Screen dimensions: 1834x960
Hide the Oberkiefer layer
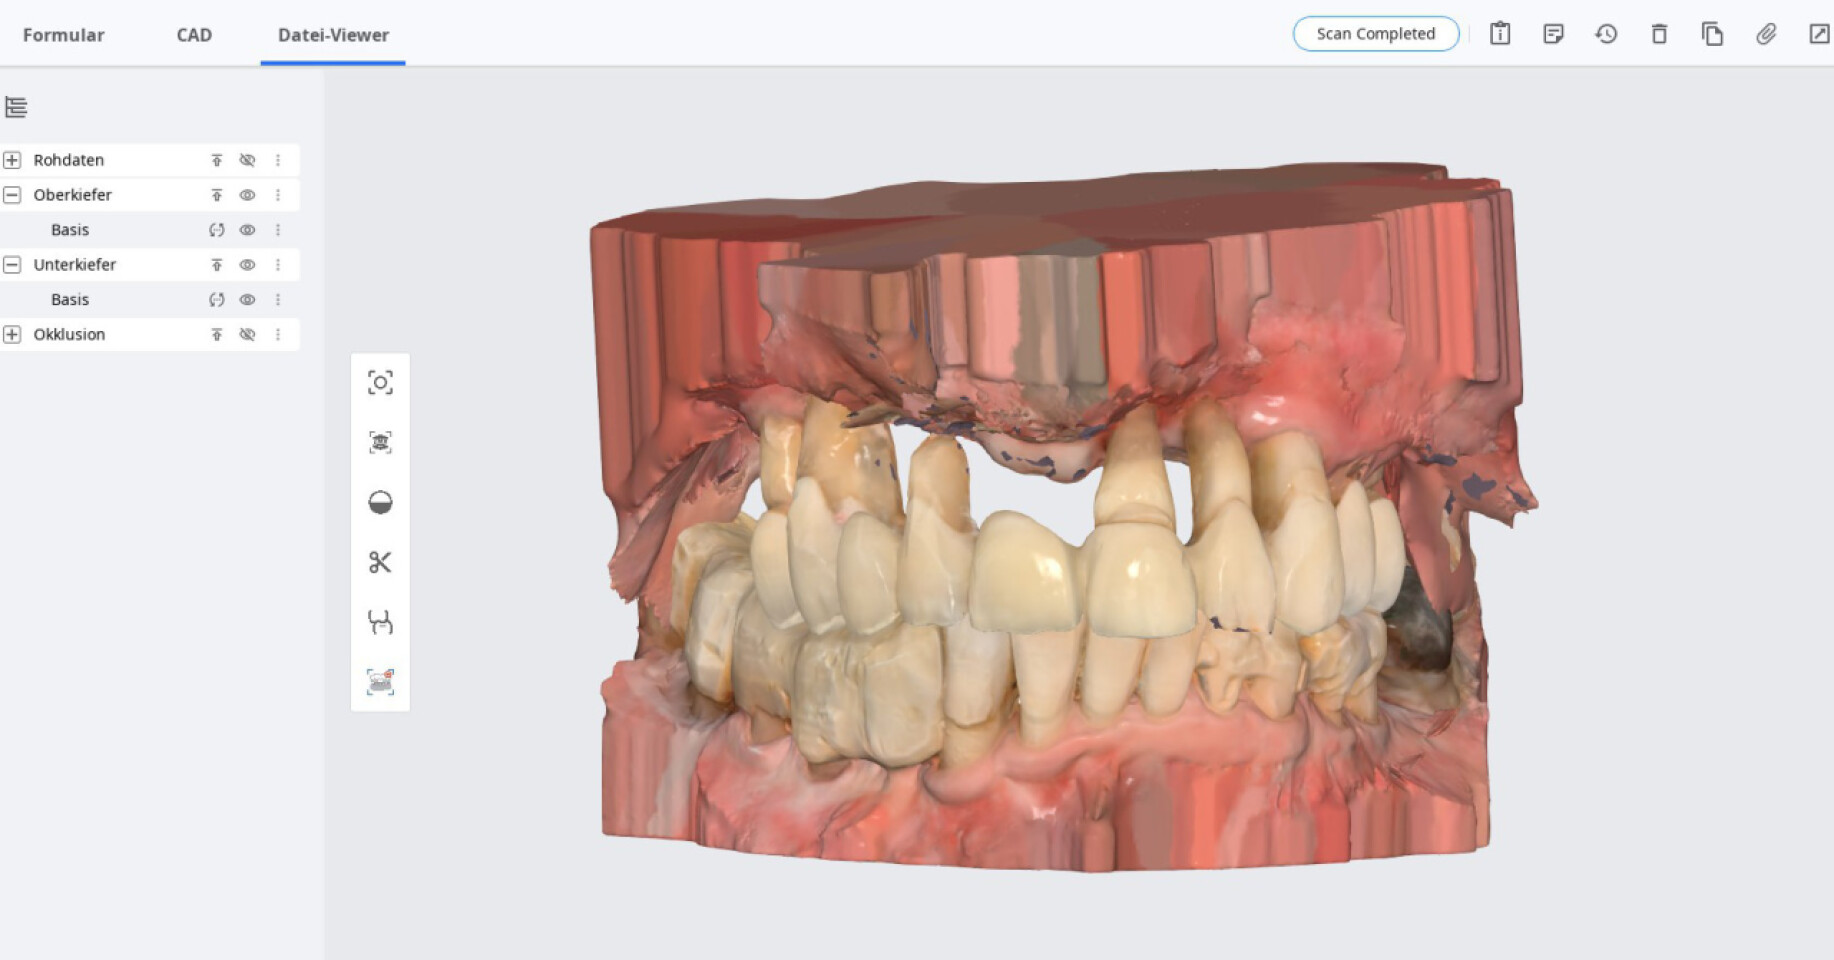(247, 195)
